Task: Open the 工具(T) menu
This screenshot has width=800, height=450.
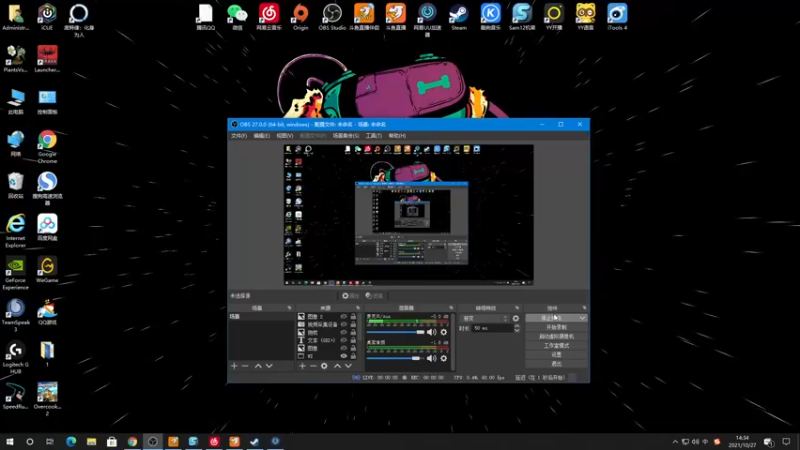Action: [x=373, y=136]
